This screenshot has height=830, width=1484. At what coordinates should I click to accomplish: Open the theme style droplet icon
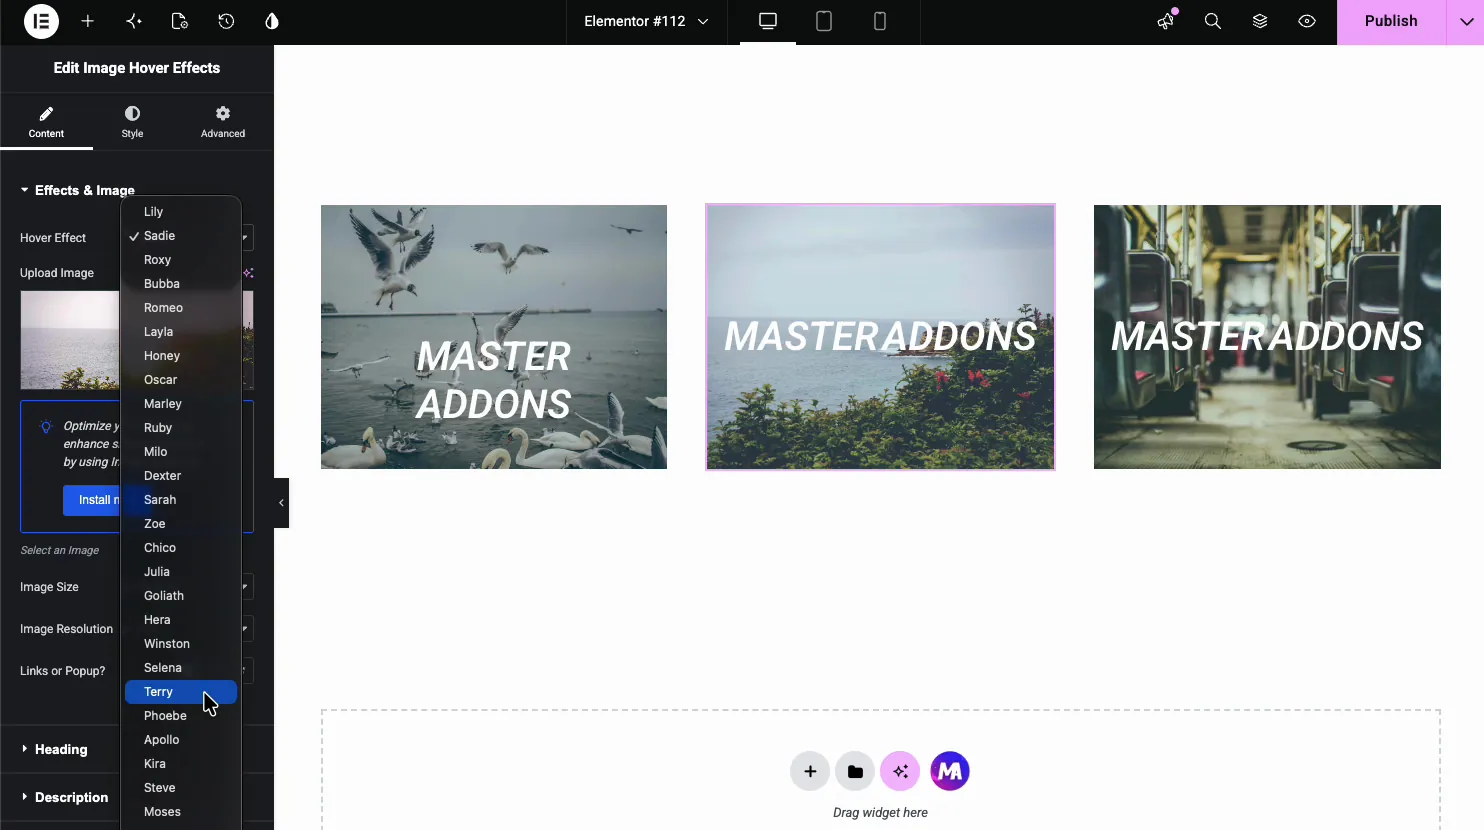(272, 21)
